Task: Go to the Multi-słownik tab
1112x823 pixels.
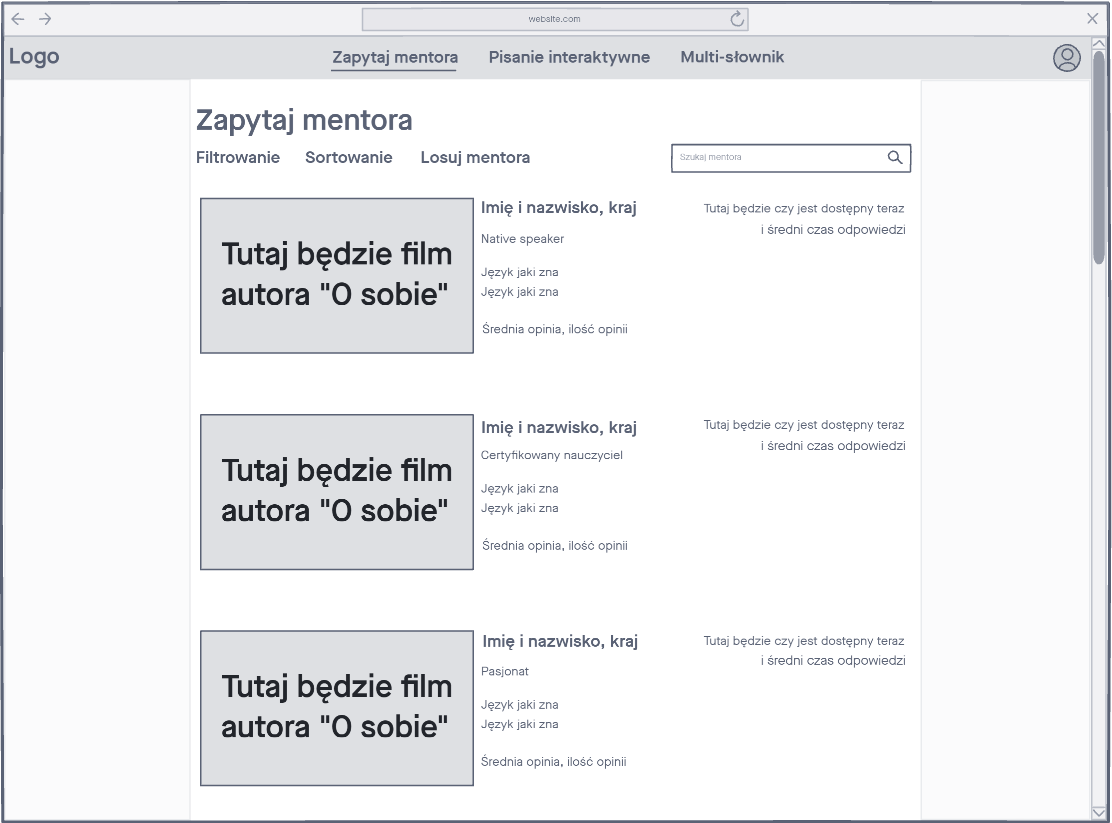Action: tap(732, 57)
